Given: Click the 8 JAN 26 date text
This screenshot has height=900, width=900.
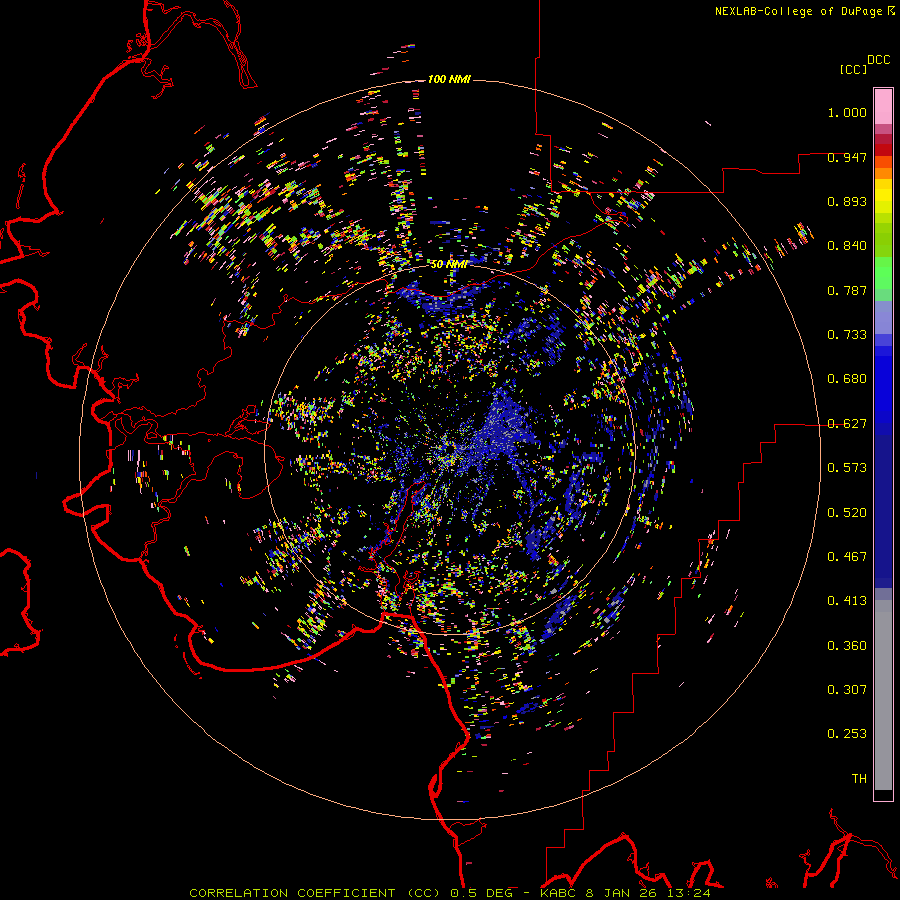Looking at the screenshot, I should pos(620,893).
